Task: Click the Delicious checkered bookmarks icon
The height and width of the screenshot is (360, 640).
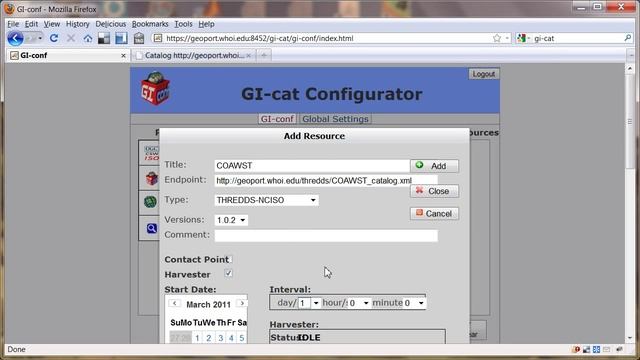Action: coord(104,38)
